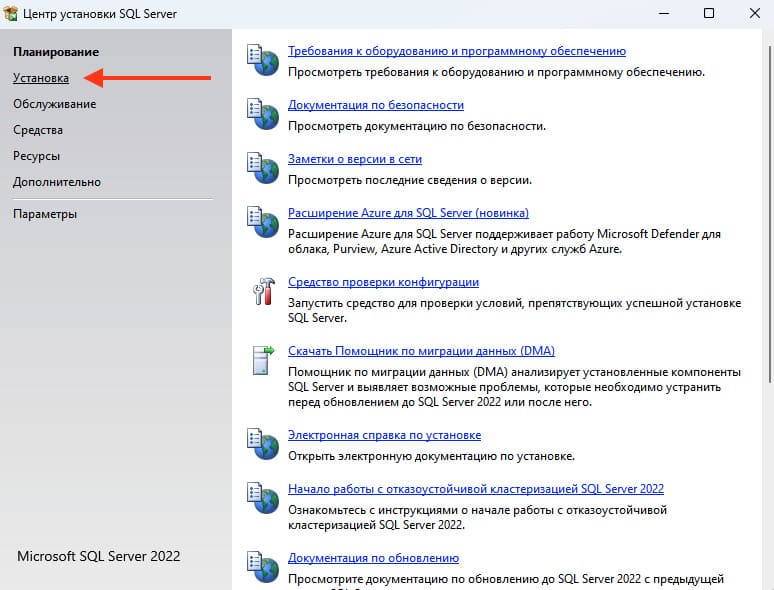
Task: Click the server icon for Data Migration Assistant
Action: pyautogui.click(x=263, y=360)
